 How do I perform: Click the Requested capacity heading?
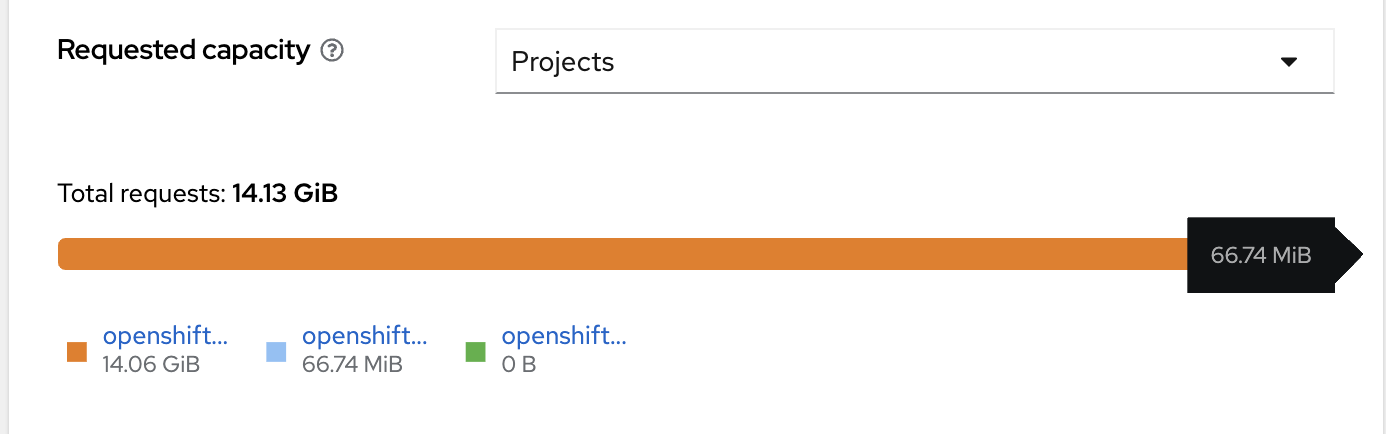184,50
